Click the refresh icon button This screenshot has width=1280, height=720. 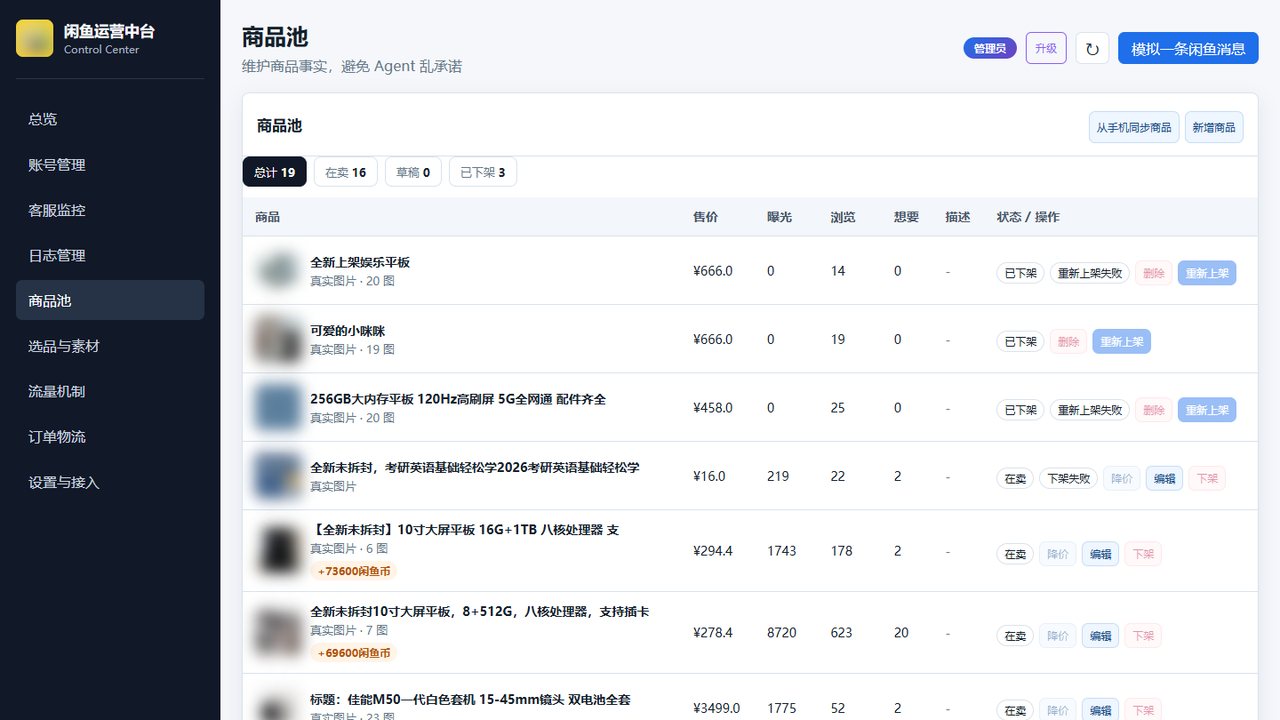tap(1092, 48)
